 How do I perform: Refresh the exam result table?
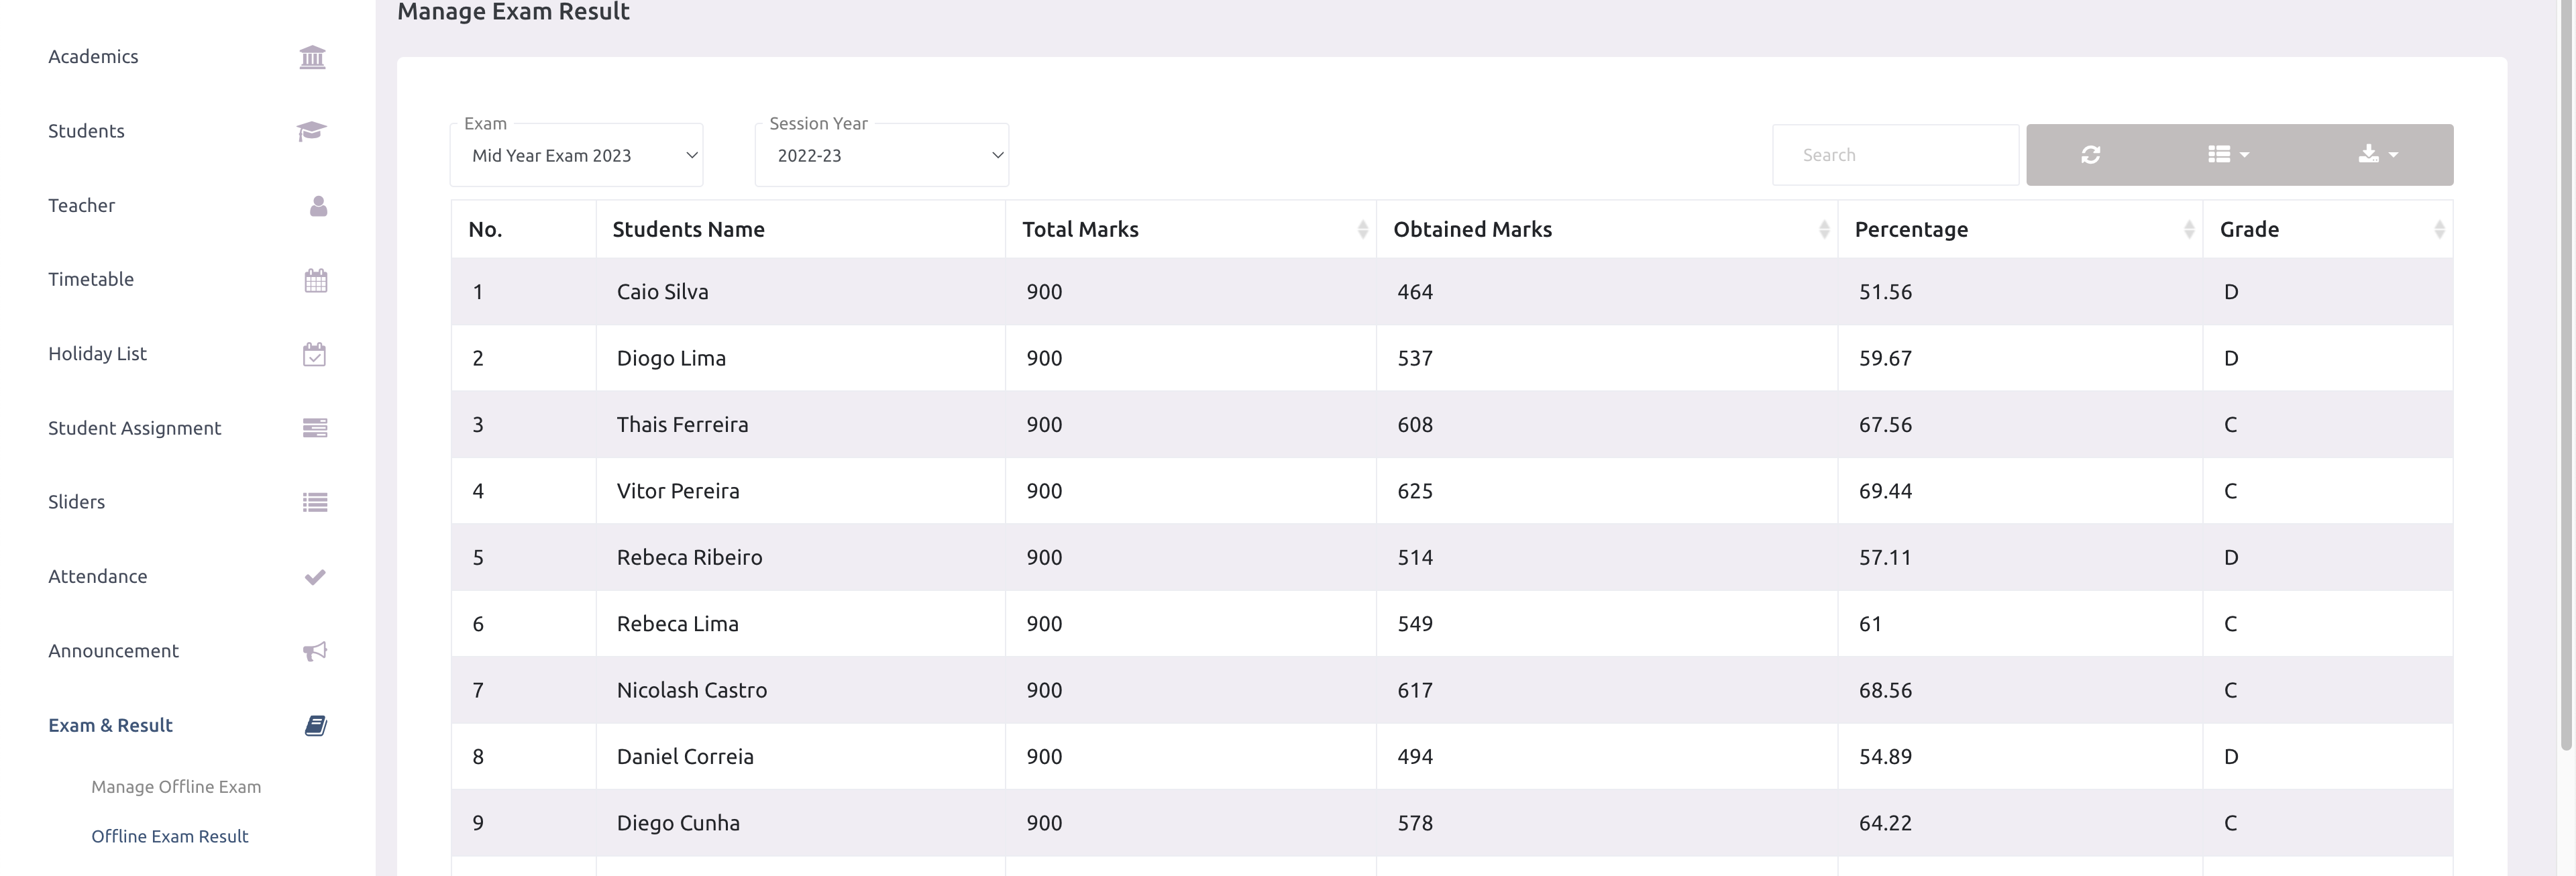coord(2090,155)
